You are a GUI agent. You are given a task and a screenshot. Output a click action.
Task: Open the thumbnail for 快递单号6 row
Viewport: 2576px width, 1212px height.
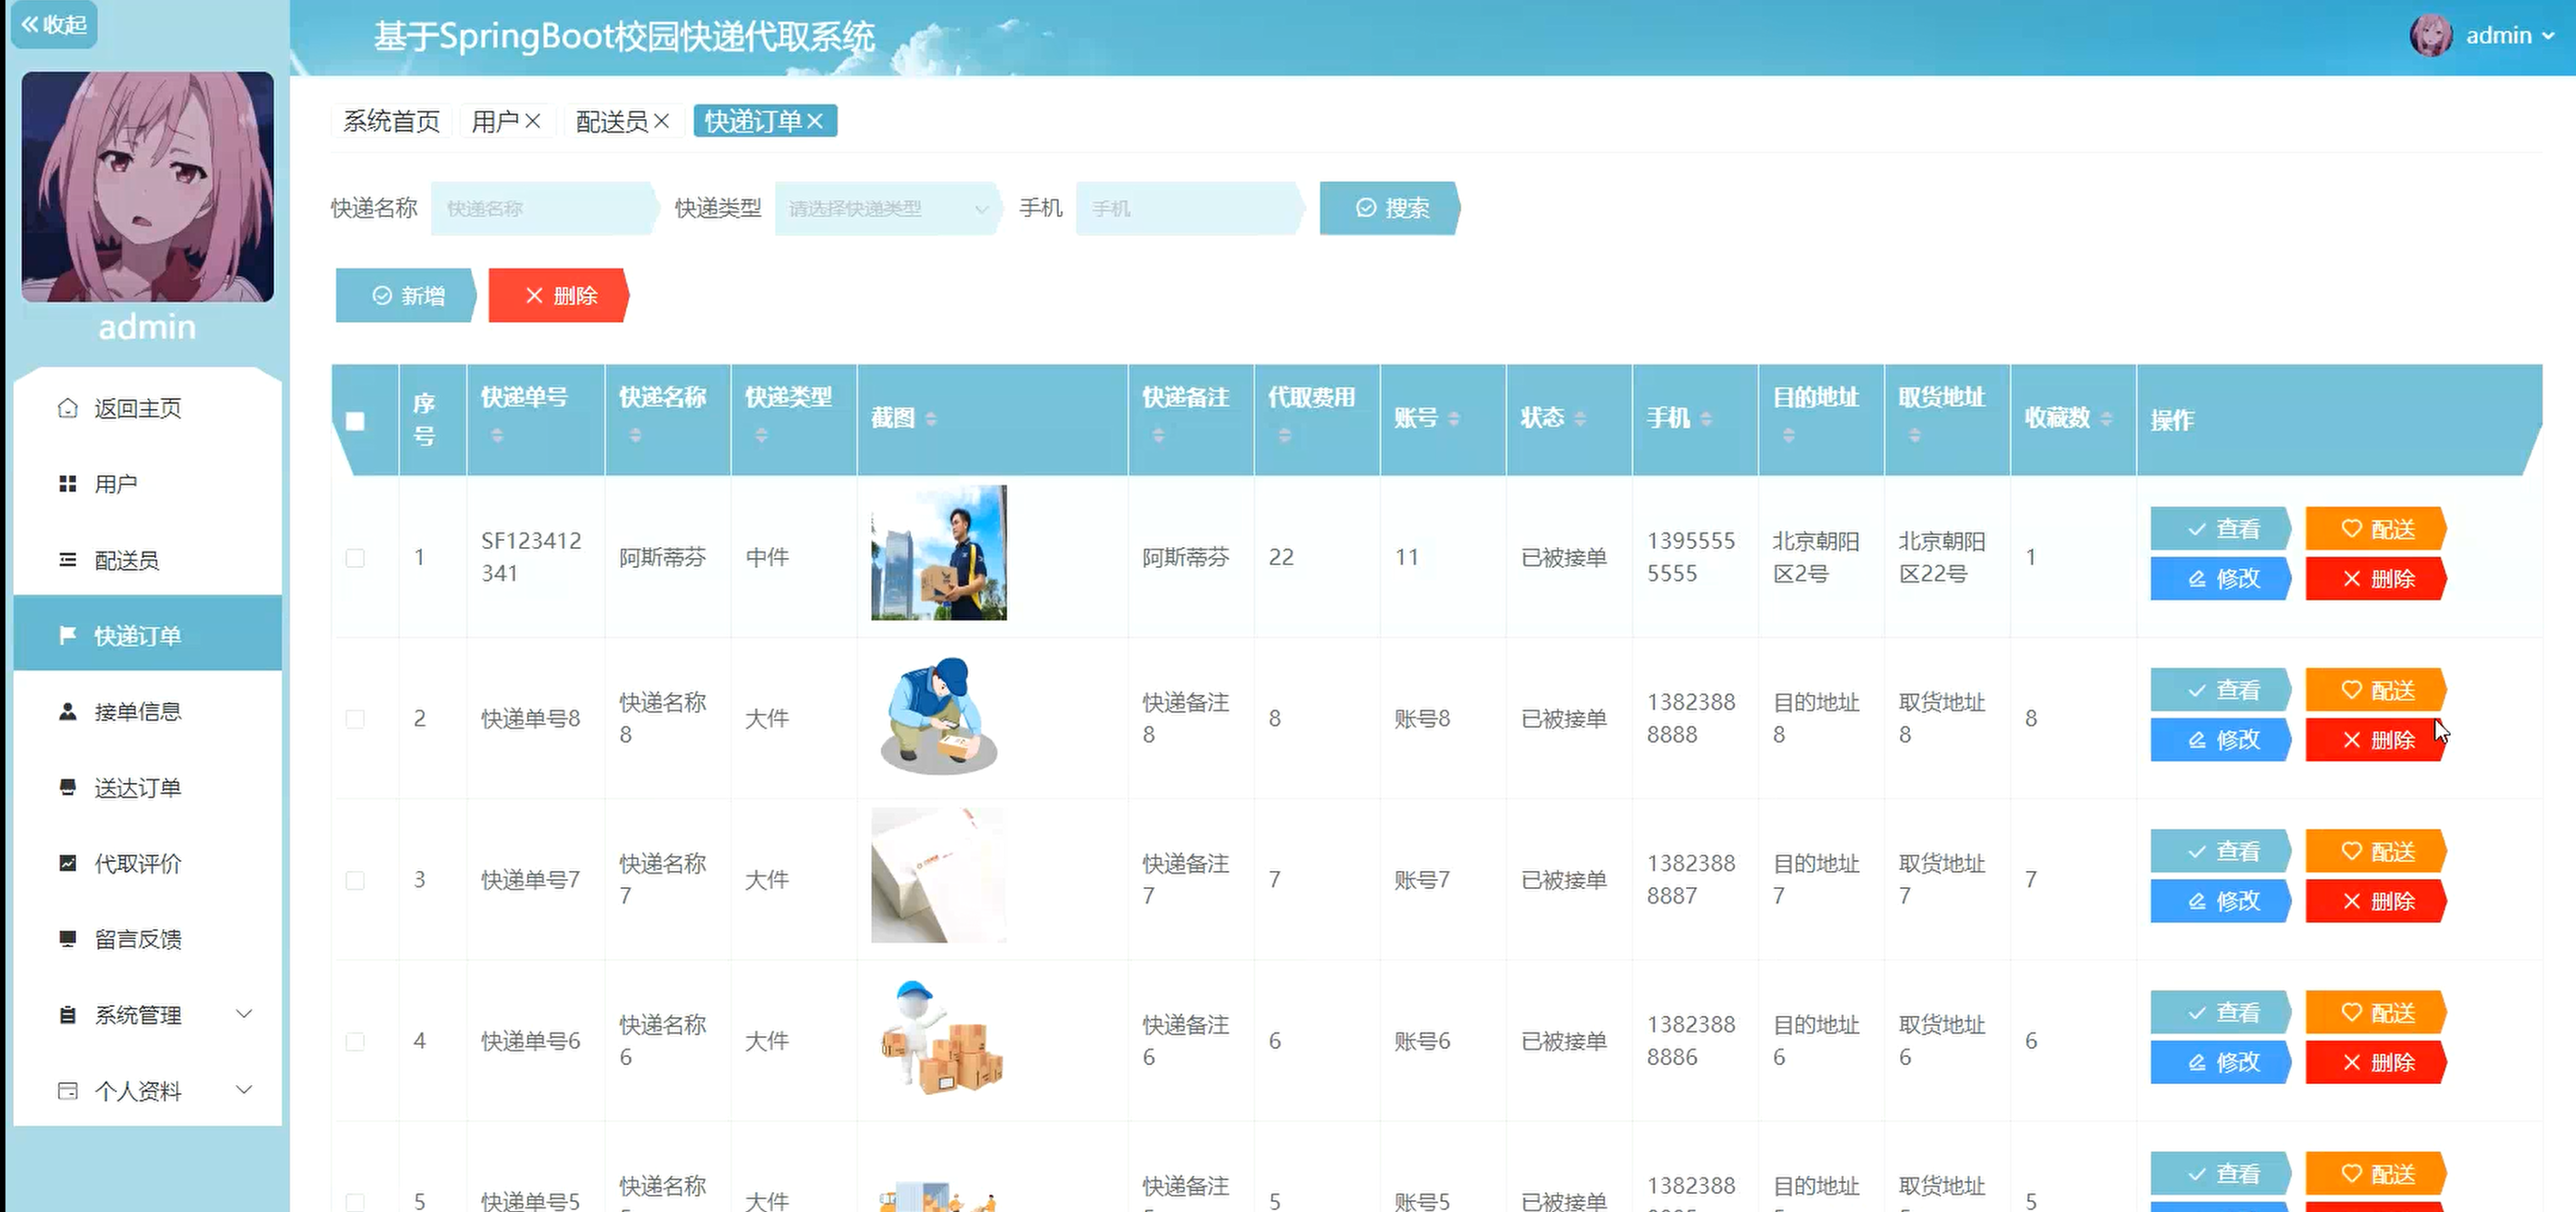pyautogui.click(x=939, y=1037)
